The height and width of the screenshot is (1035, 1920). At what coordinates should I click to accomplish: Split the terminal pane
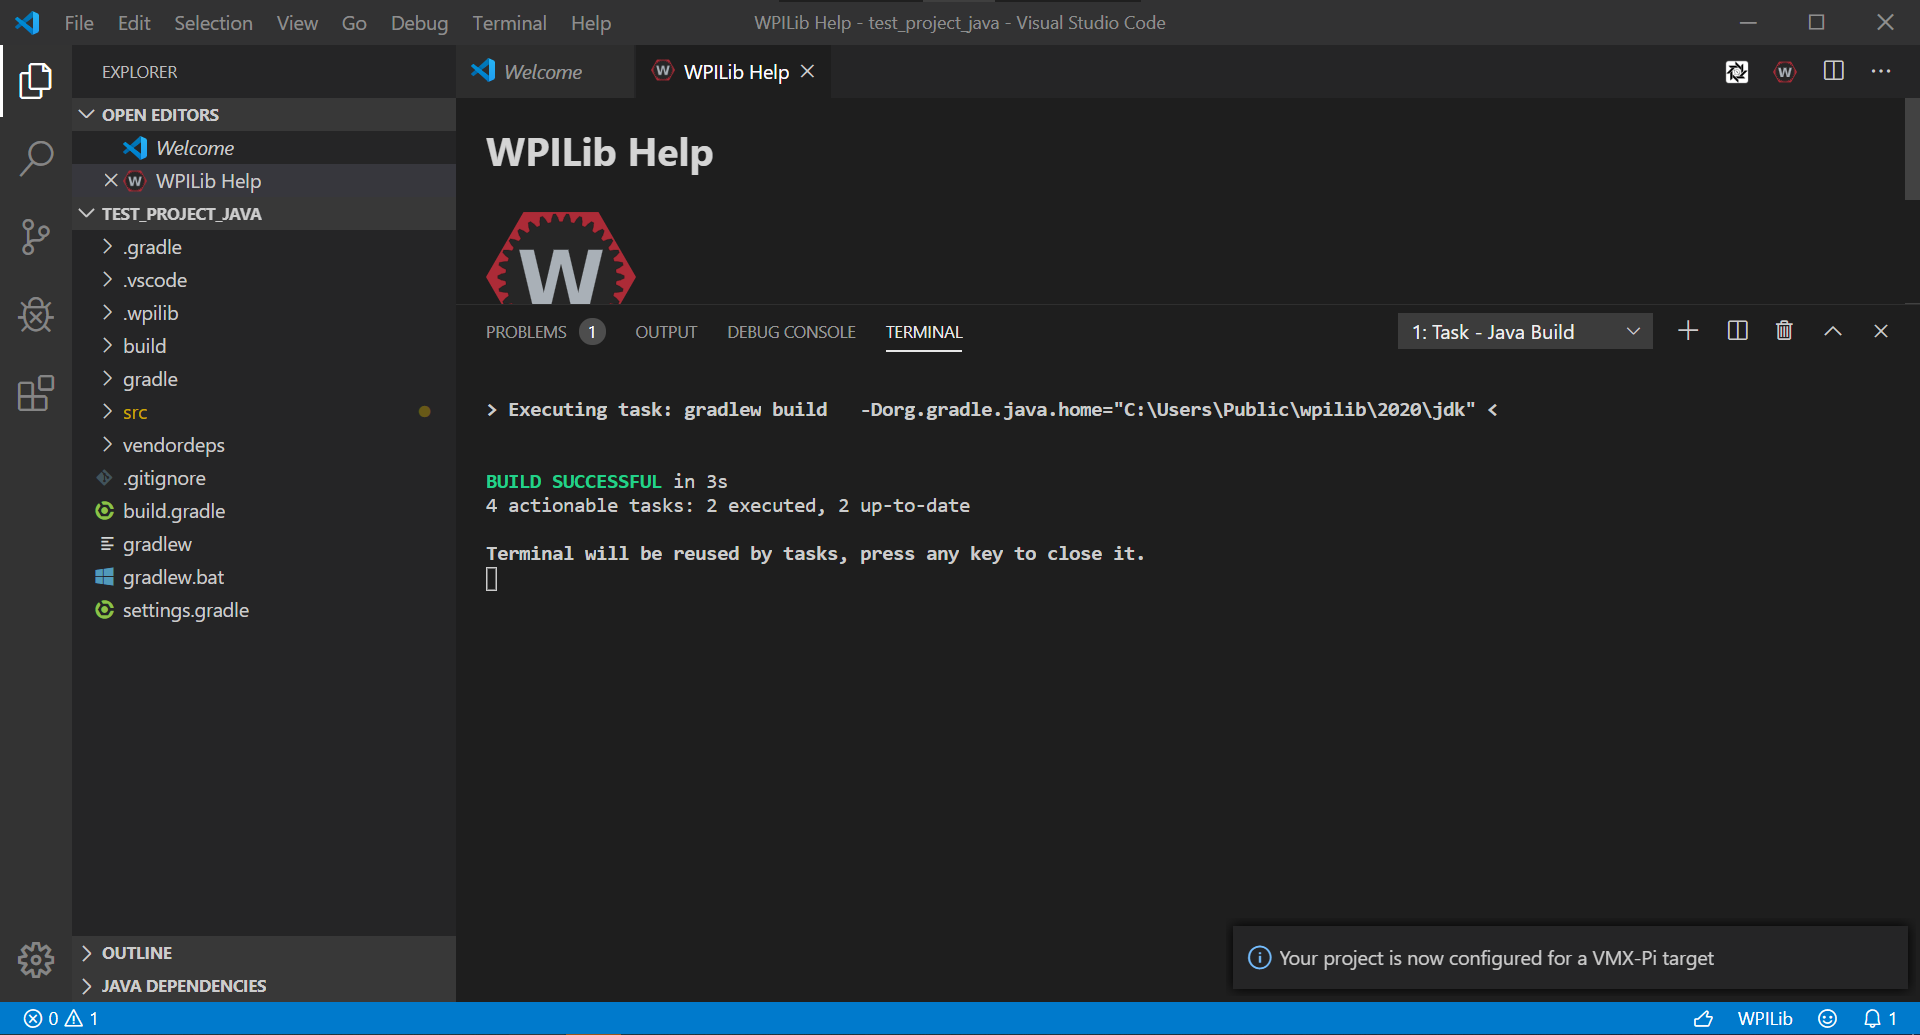point(1738,331)
